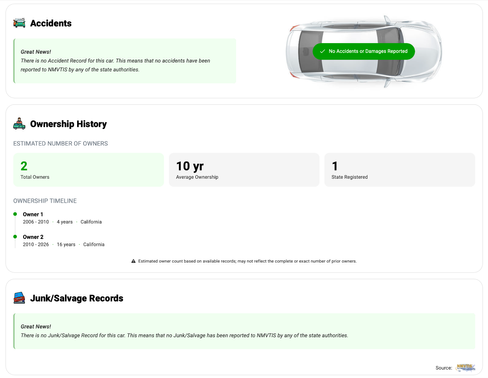Click the No Accidents or Damages Reported badge

[364, 51]
